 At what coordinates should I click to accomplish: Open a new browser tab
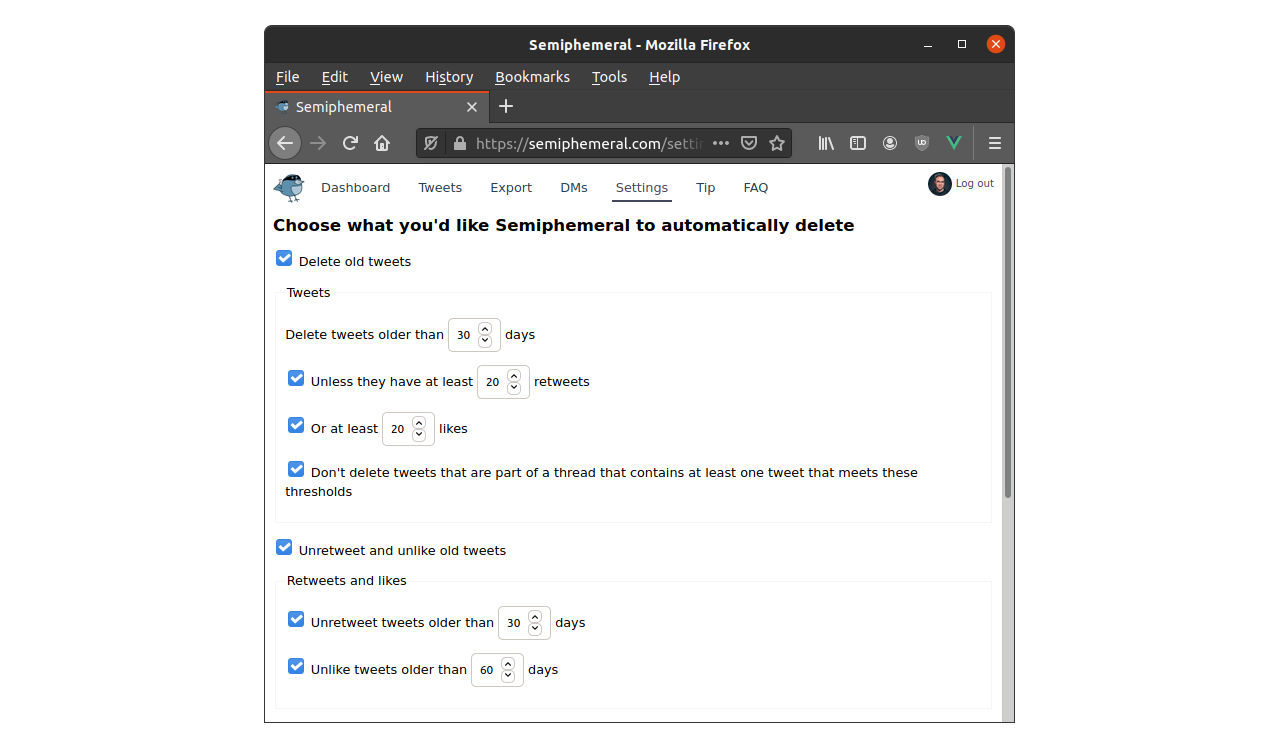pos(506,106)
